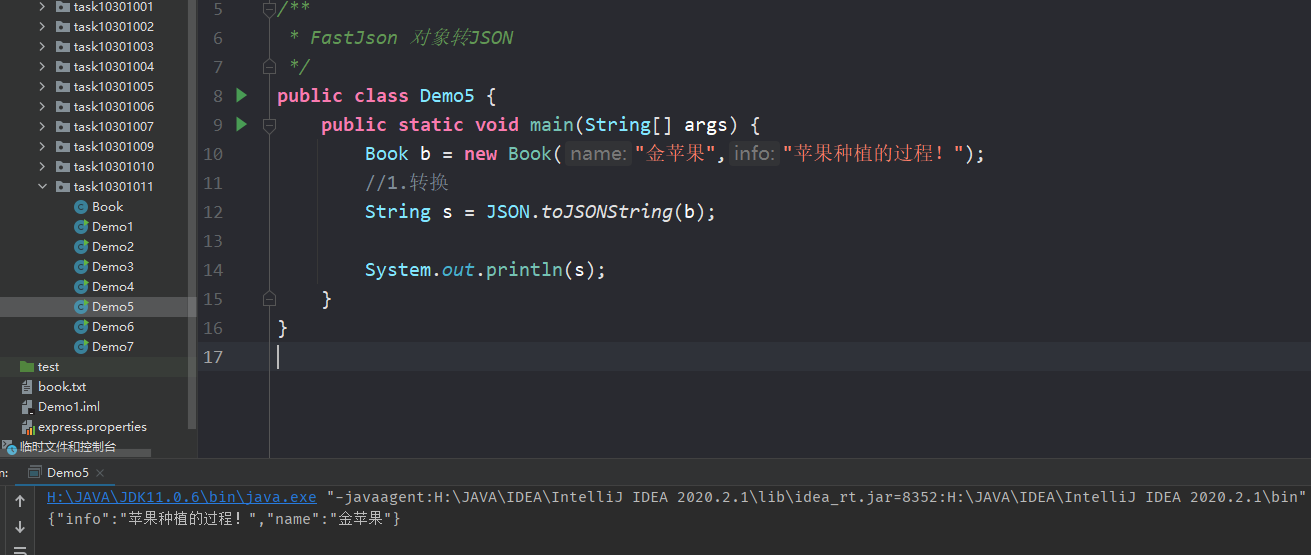Click the task10301005 package folder icon
1311x555 pixels.
[x=63, y=87]
